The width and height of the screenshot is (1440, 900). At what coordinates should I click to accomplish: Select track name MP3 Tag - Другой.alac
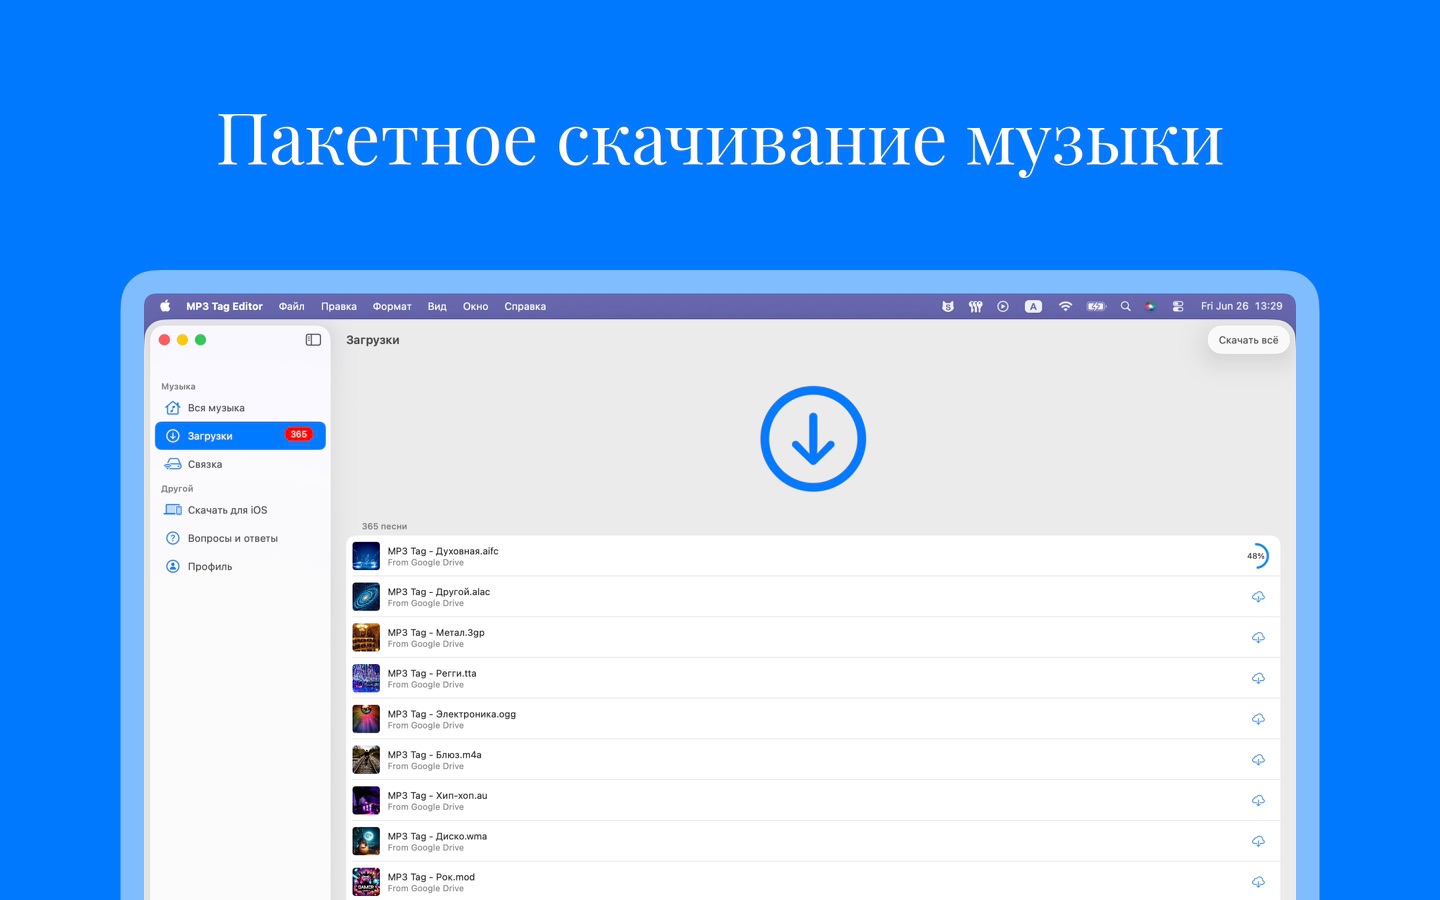(439, 592)
